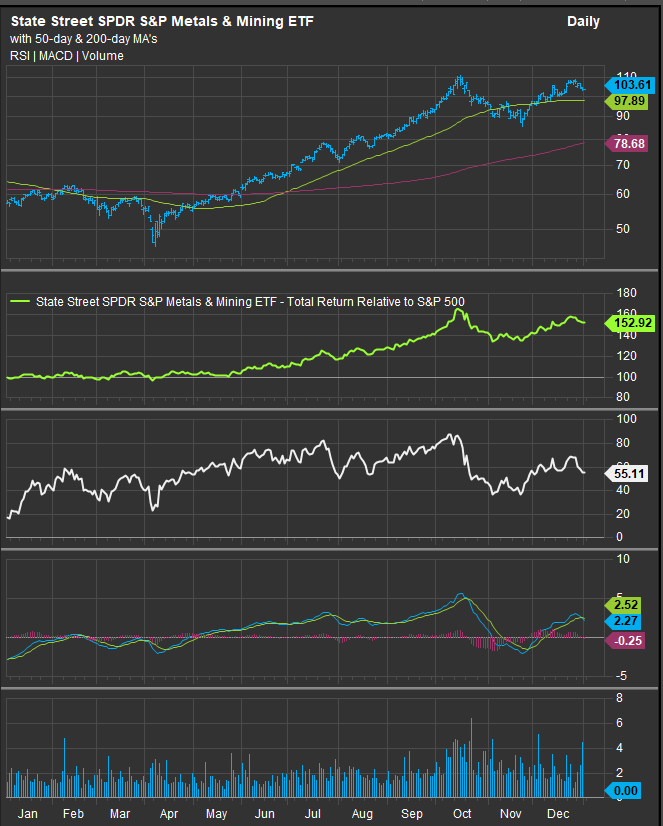663x826 pixels.
Task: Click the white 55.11 RSI value tag
Action: point(630,472)
